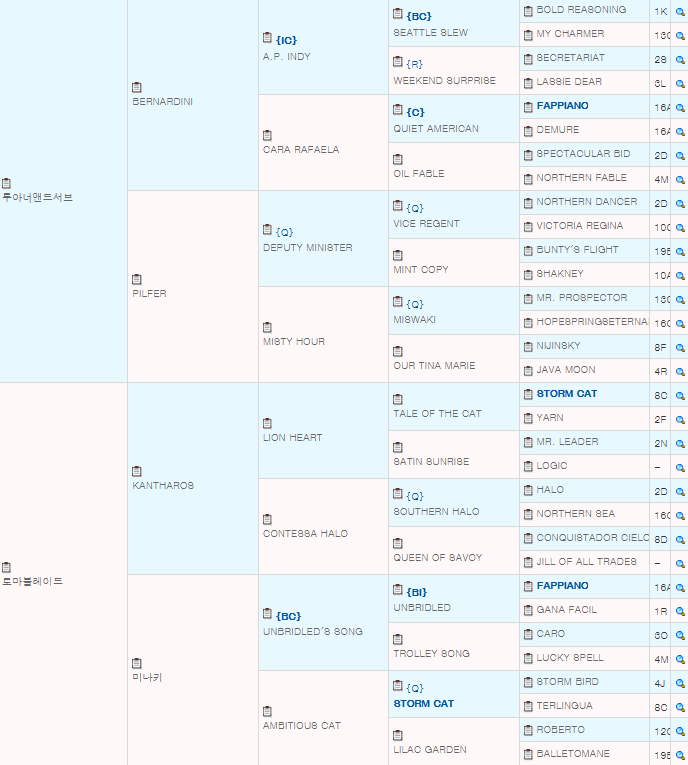The width and height of the screenshot is (688, 765).
Task: Click the {C} tag above QUIET AMERICAN
Action: (416, 112)
